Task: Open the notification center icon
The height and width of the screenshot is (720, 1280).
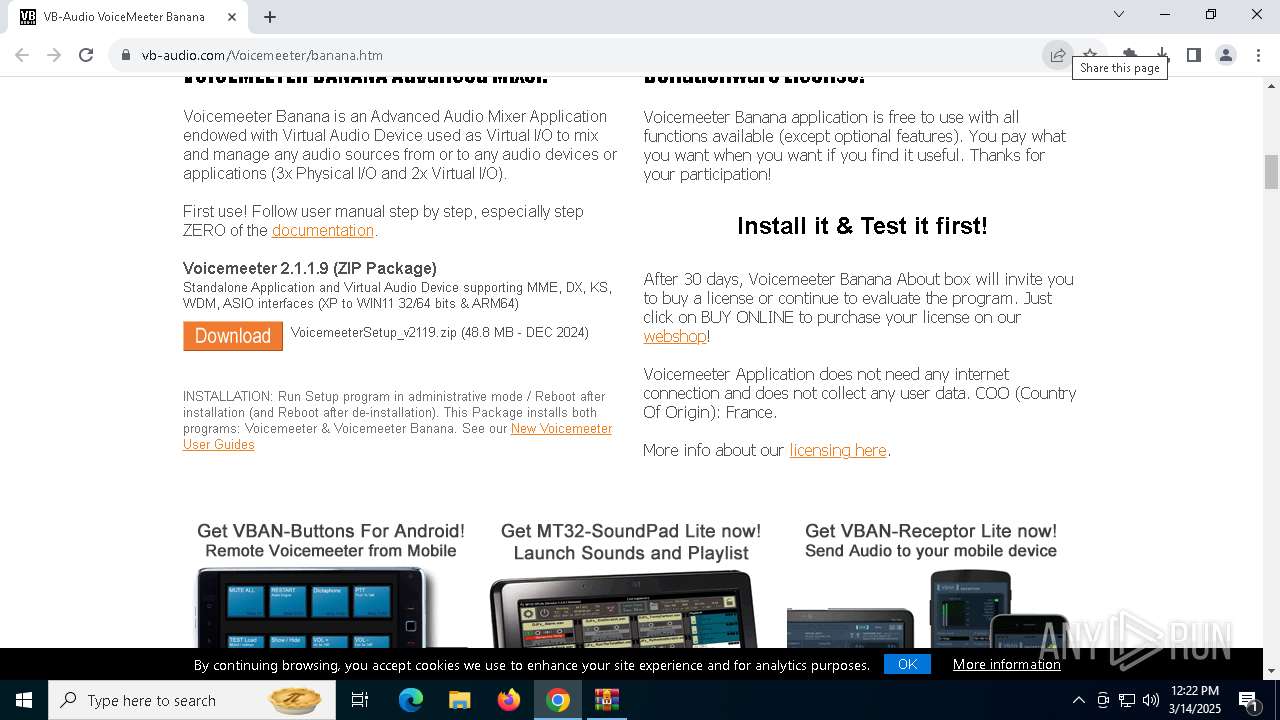Action: tap(1249, 700)
